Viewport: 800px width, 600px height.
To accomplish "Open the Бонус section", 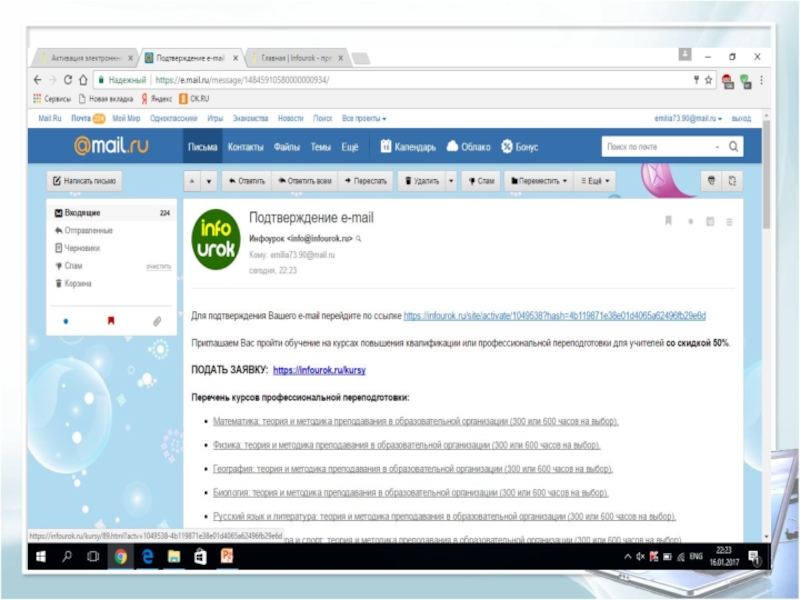I will [519, 147].
